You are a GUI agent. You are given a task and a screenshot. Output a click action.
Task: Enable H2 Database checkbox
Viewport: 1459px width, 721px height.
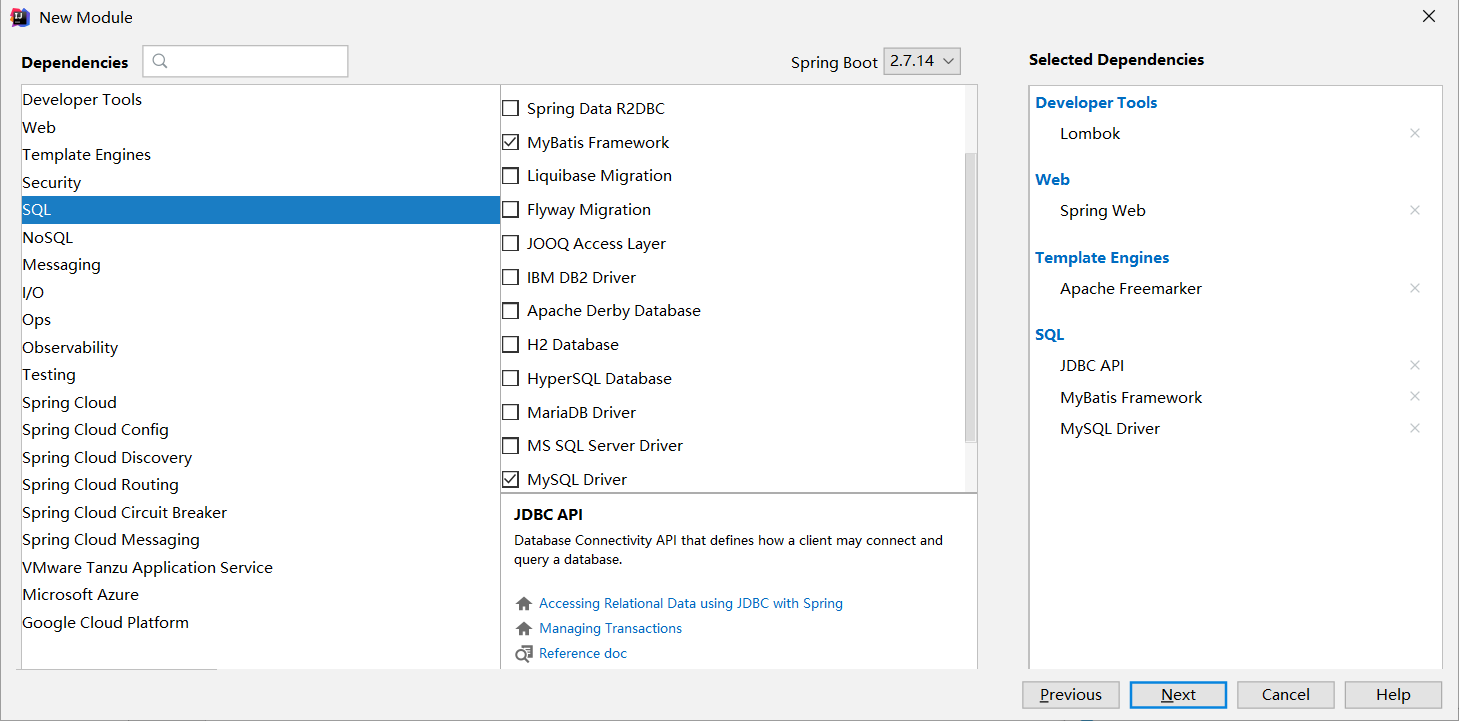point(510,345)
